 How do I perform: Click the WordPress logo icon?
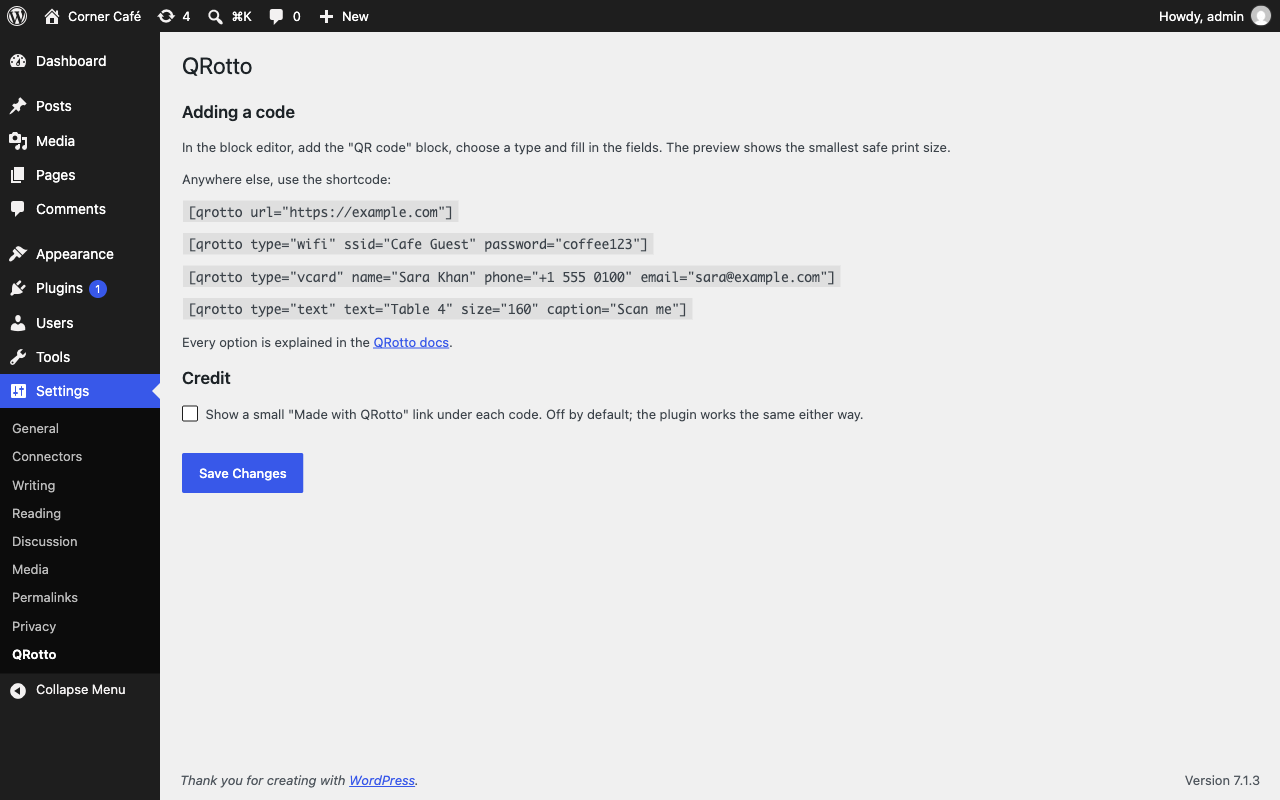click(x=17, y=16)
